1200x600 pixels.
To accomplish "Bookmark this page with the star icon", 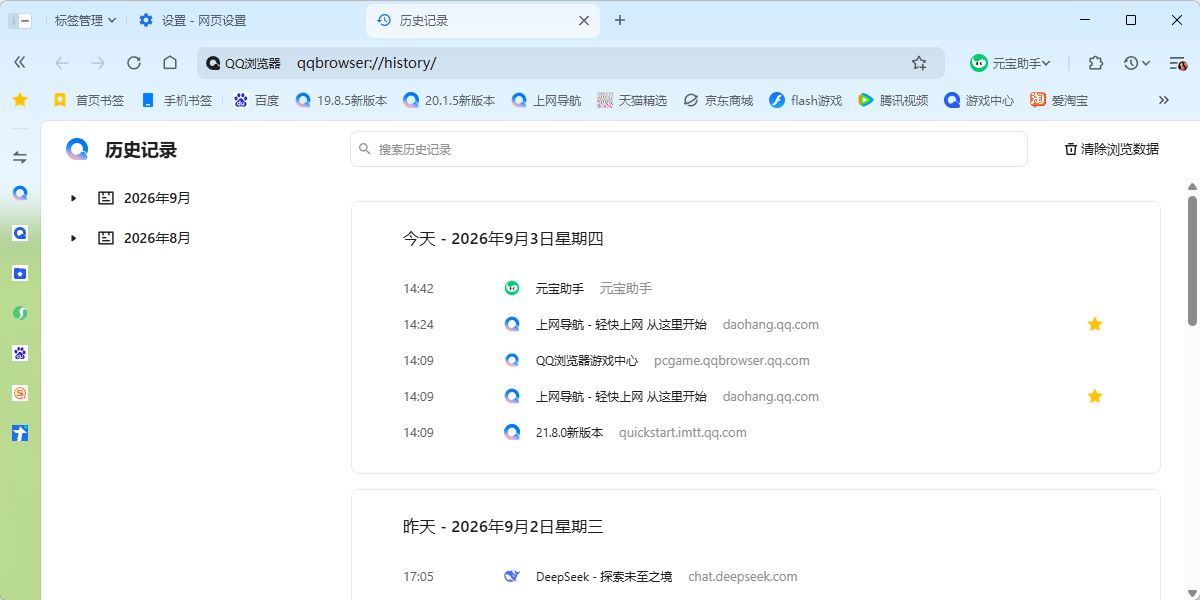I will 919,63.
